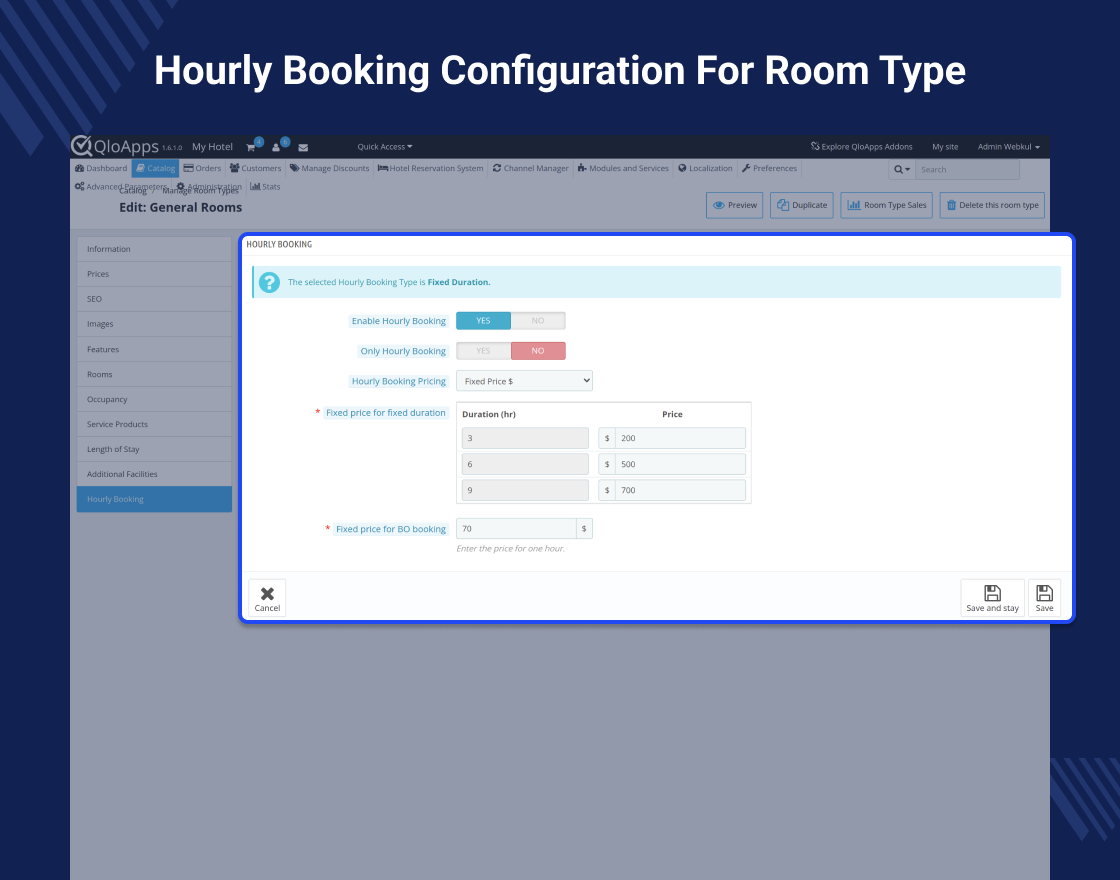Open the Admin Webkul account dropdown

point(1008,146)
